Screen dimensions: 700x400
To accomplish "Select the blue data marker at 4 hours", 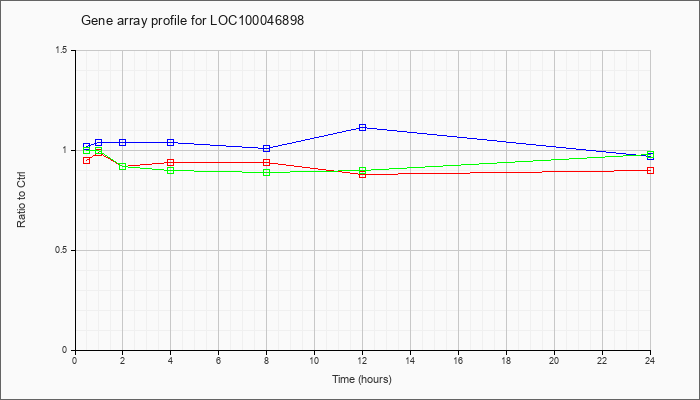I will 171,142.
